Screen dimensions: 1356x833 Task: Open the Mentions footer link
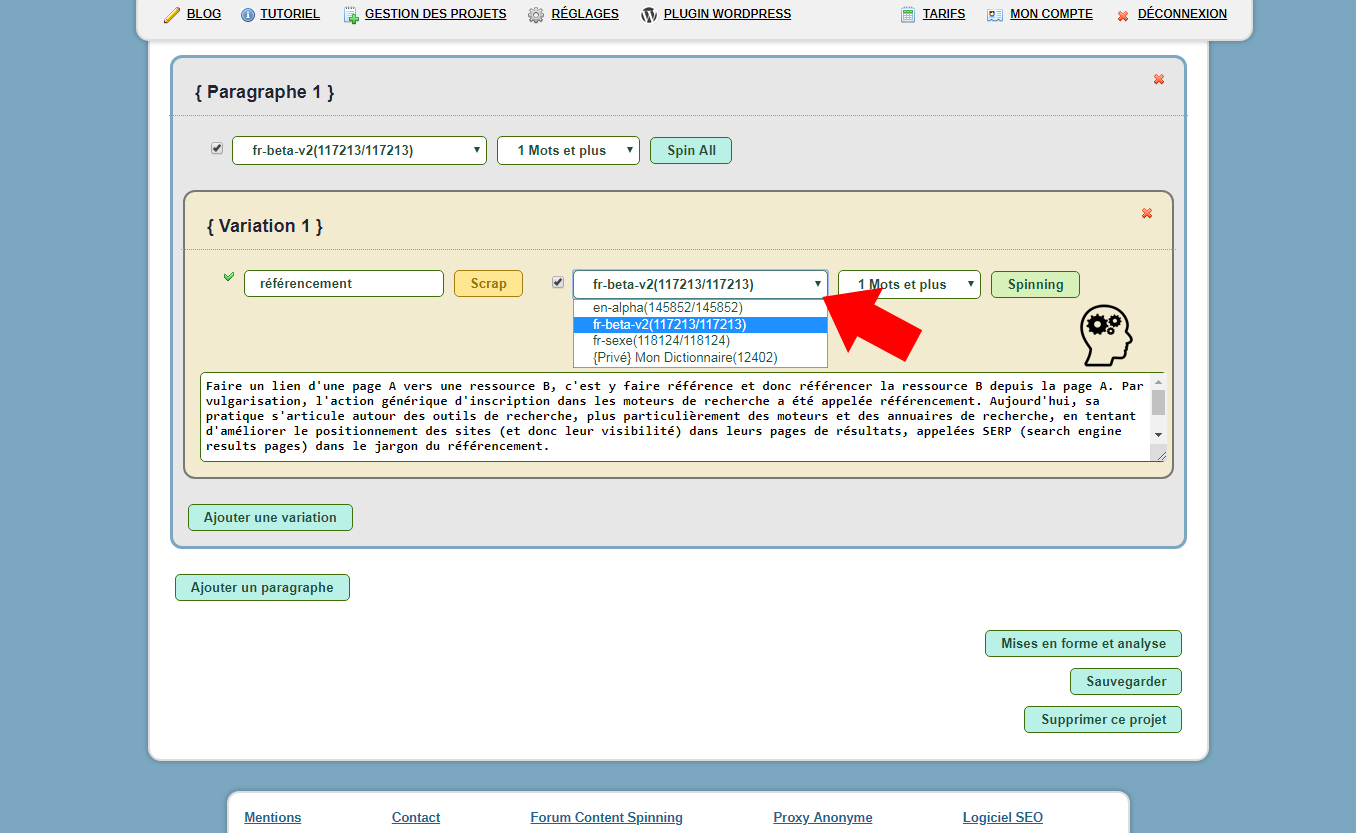point(273,817)
